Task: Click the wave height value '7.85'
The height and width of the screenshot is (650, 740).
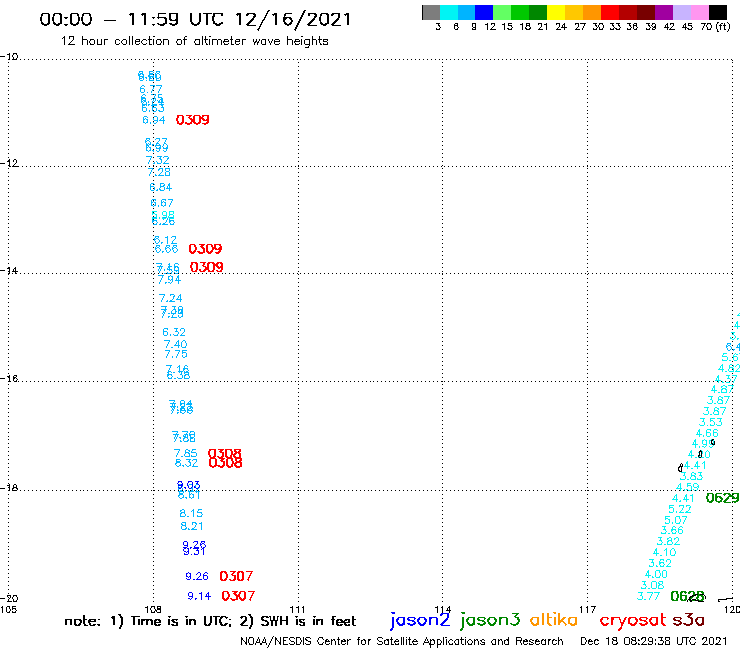Action: [185, 453]
